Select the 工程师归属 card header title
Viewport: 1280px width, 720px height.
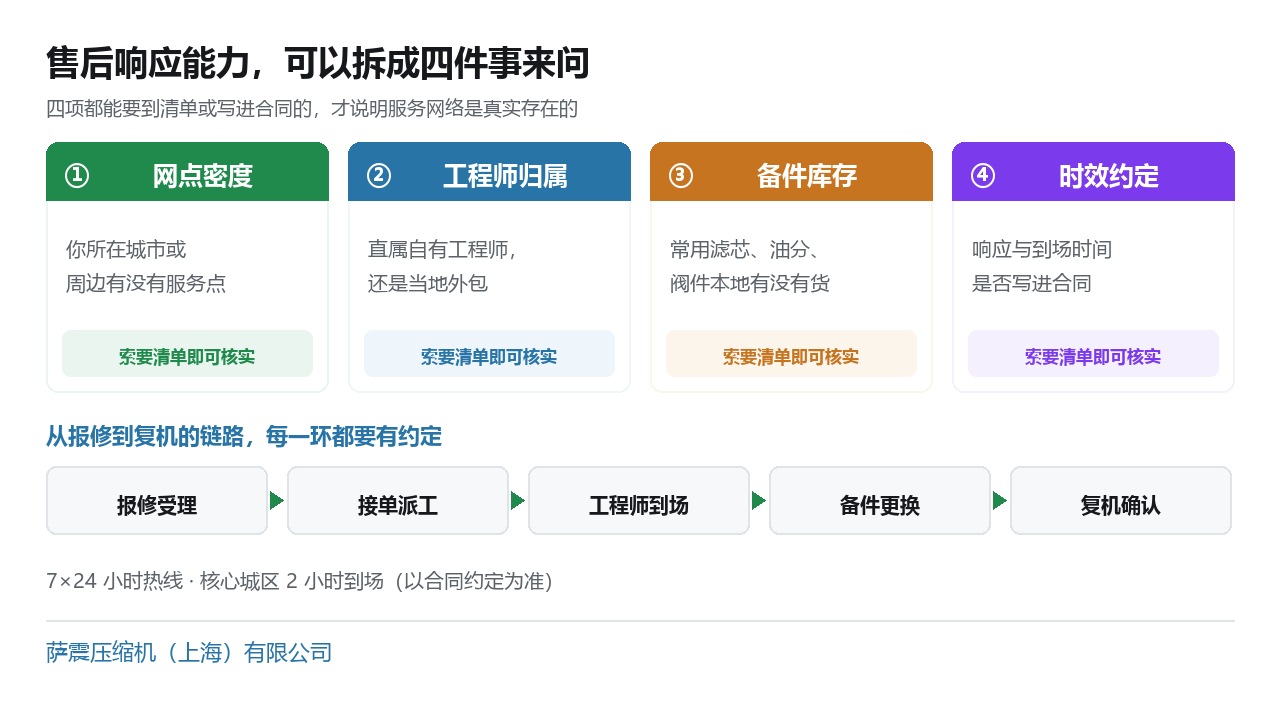(505, 176)
